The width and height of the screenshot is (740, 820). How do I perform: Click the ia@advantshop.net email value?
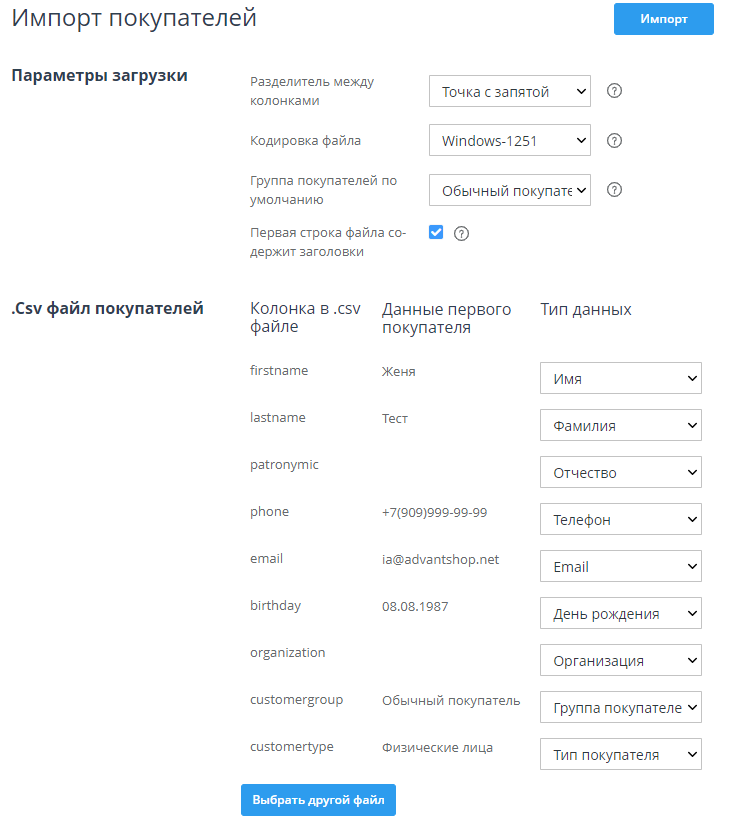click(x=440, y=559)
